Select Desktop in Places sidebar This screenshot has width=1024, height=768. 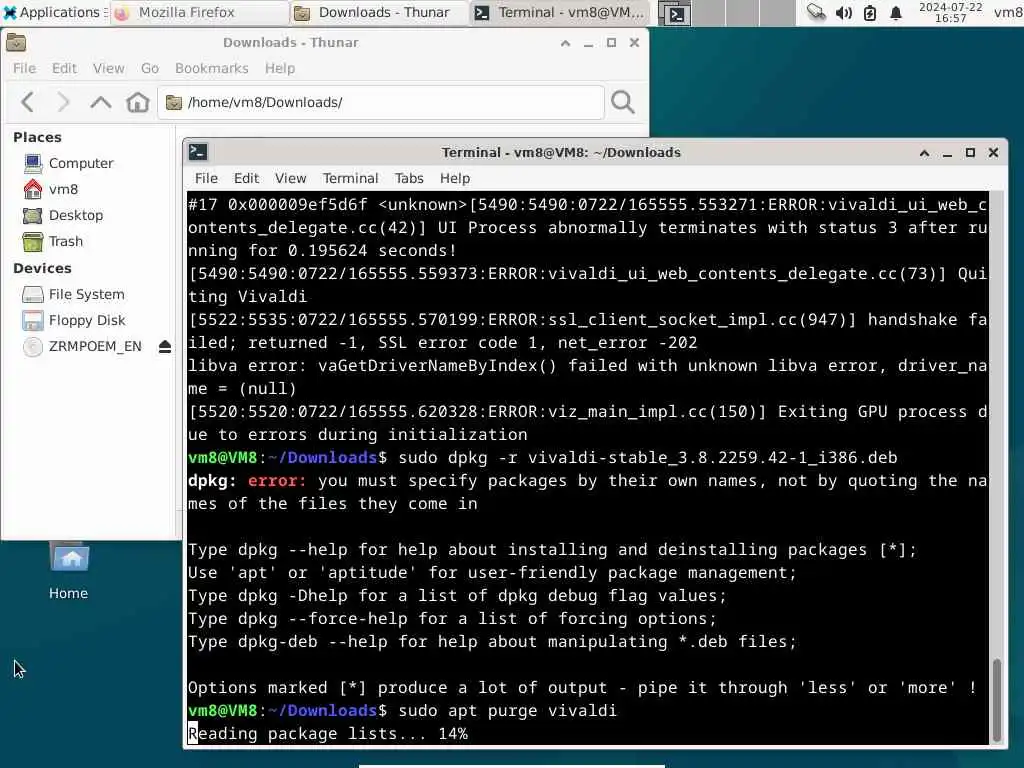(x=76, y=216)
